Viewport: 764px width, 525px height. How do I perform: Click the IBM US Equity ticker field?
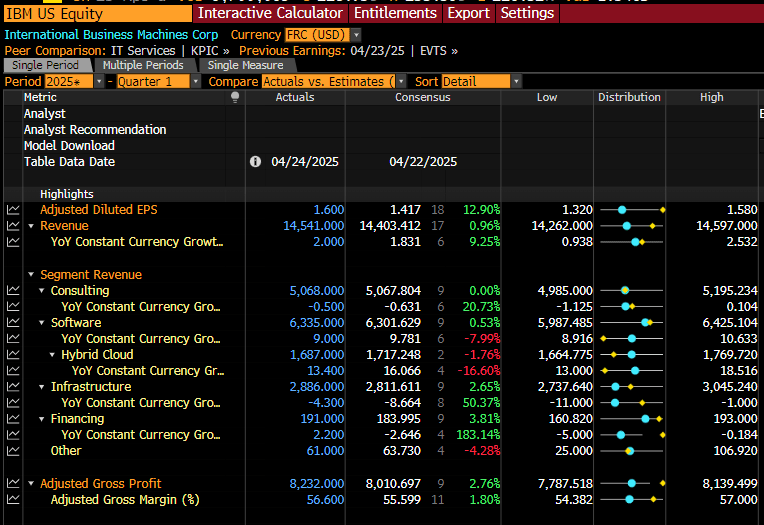click(x=98, y=14)
